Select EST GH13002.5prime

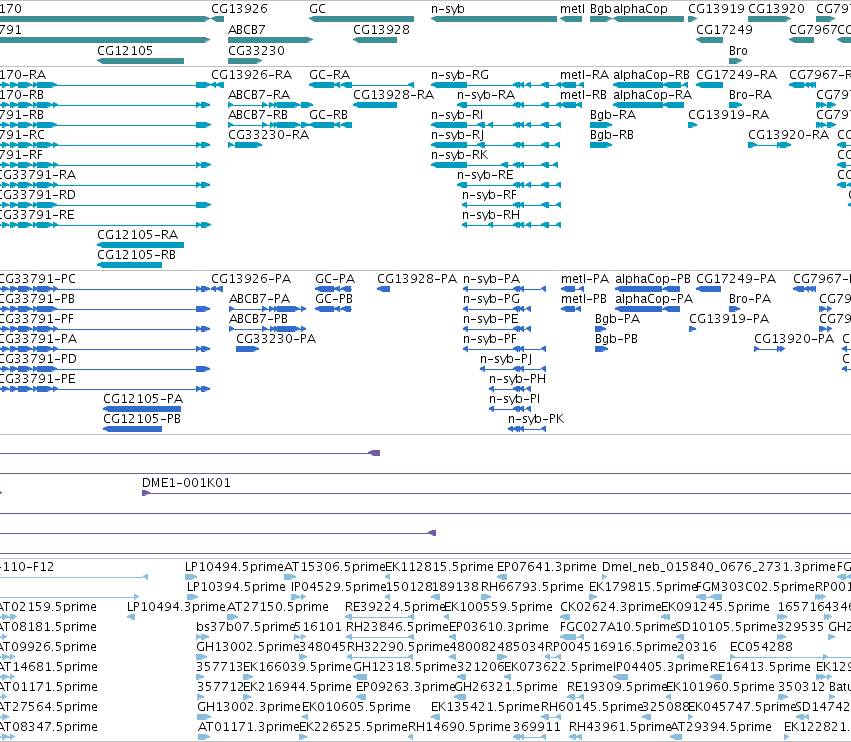point(246,647)
